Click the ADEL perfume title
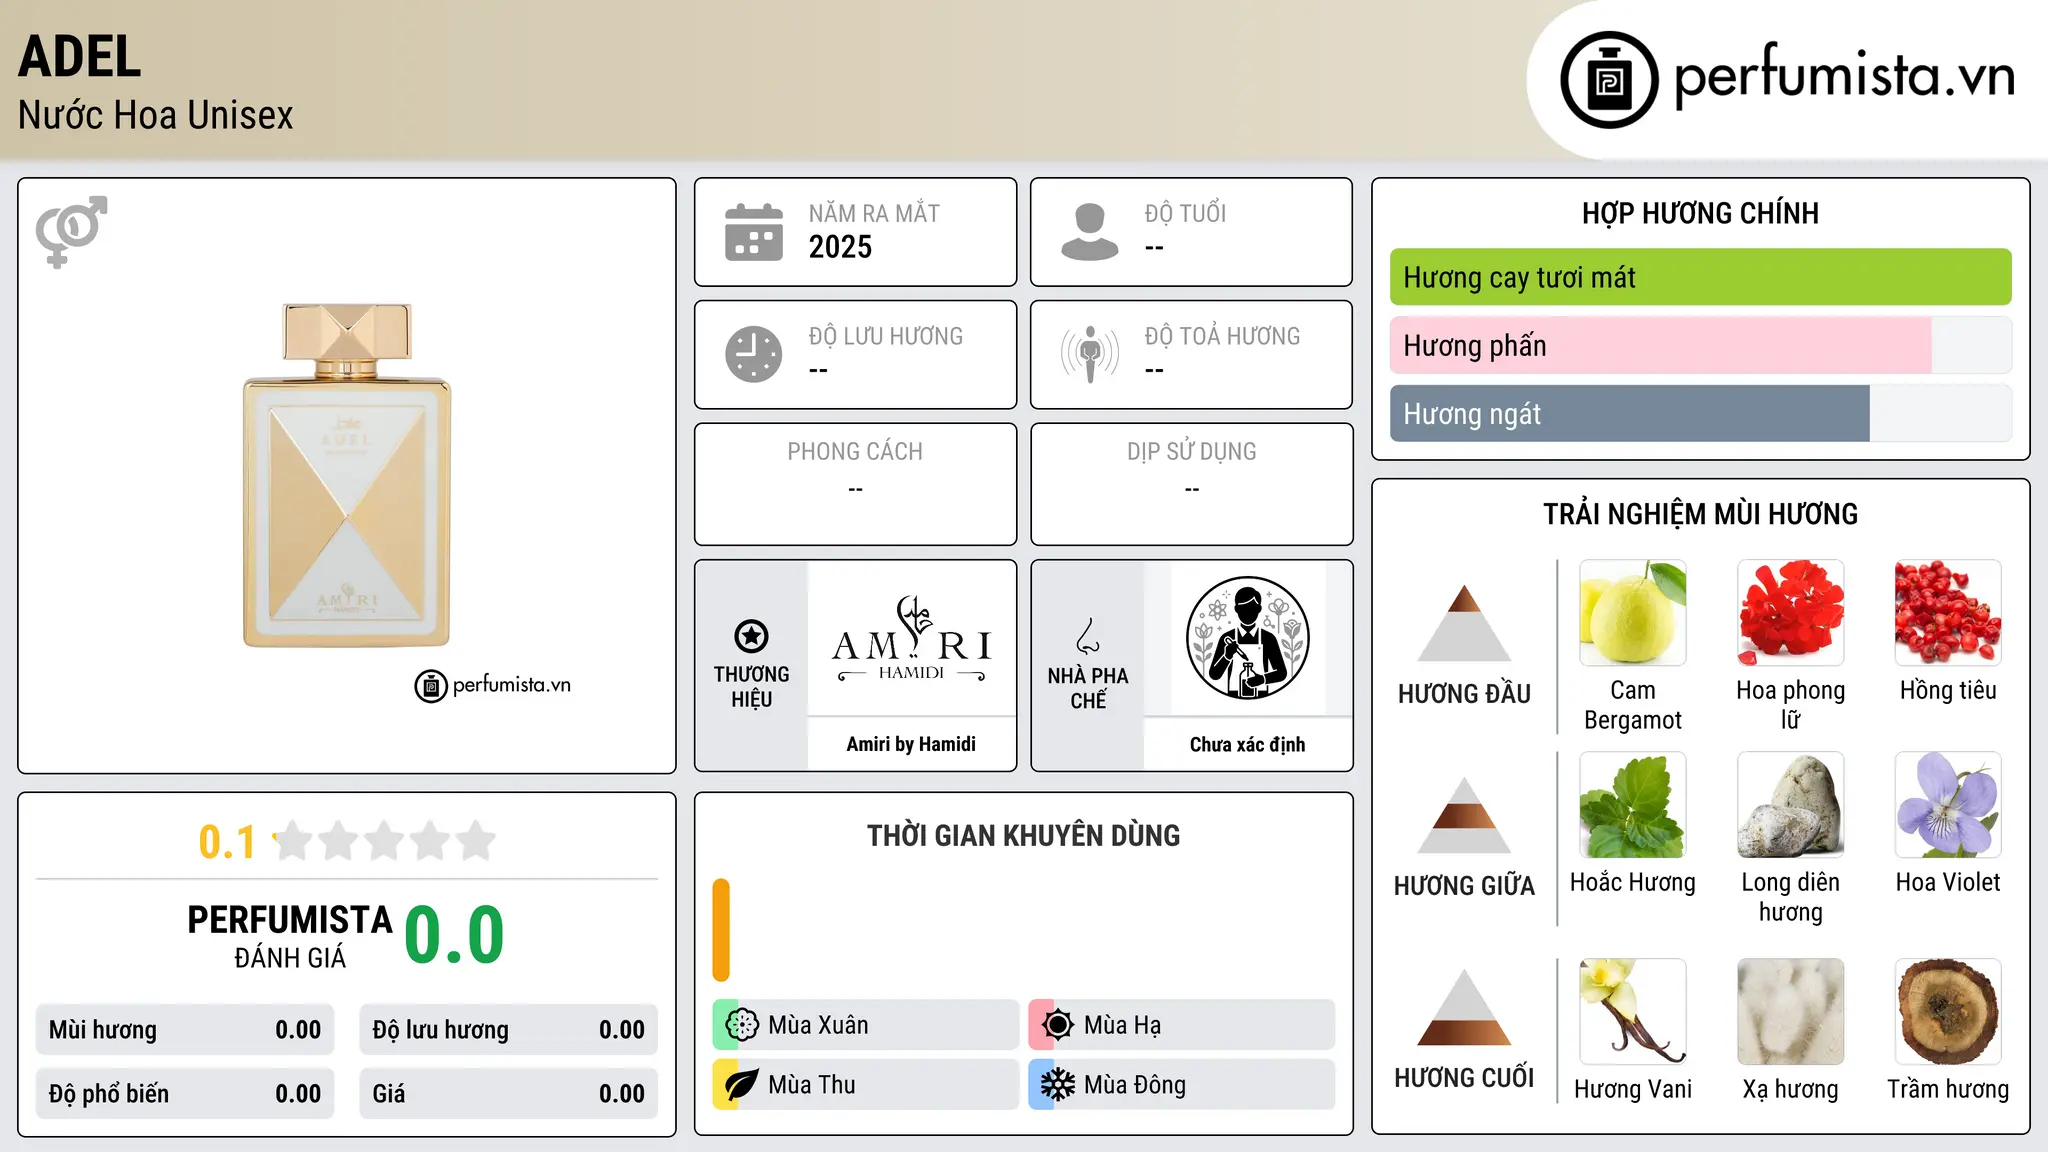 [80, 56]
